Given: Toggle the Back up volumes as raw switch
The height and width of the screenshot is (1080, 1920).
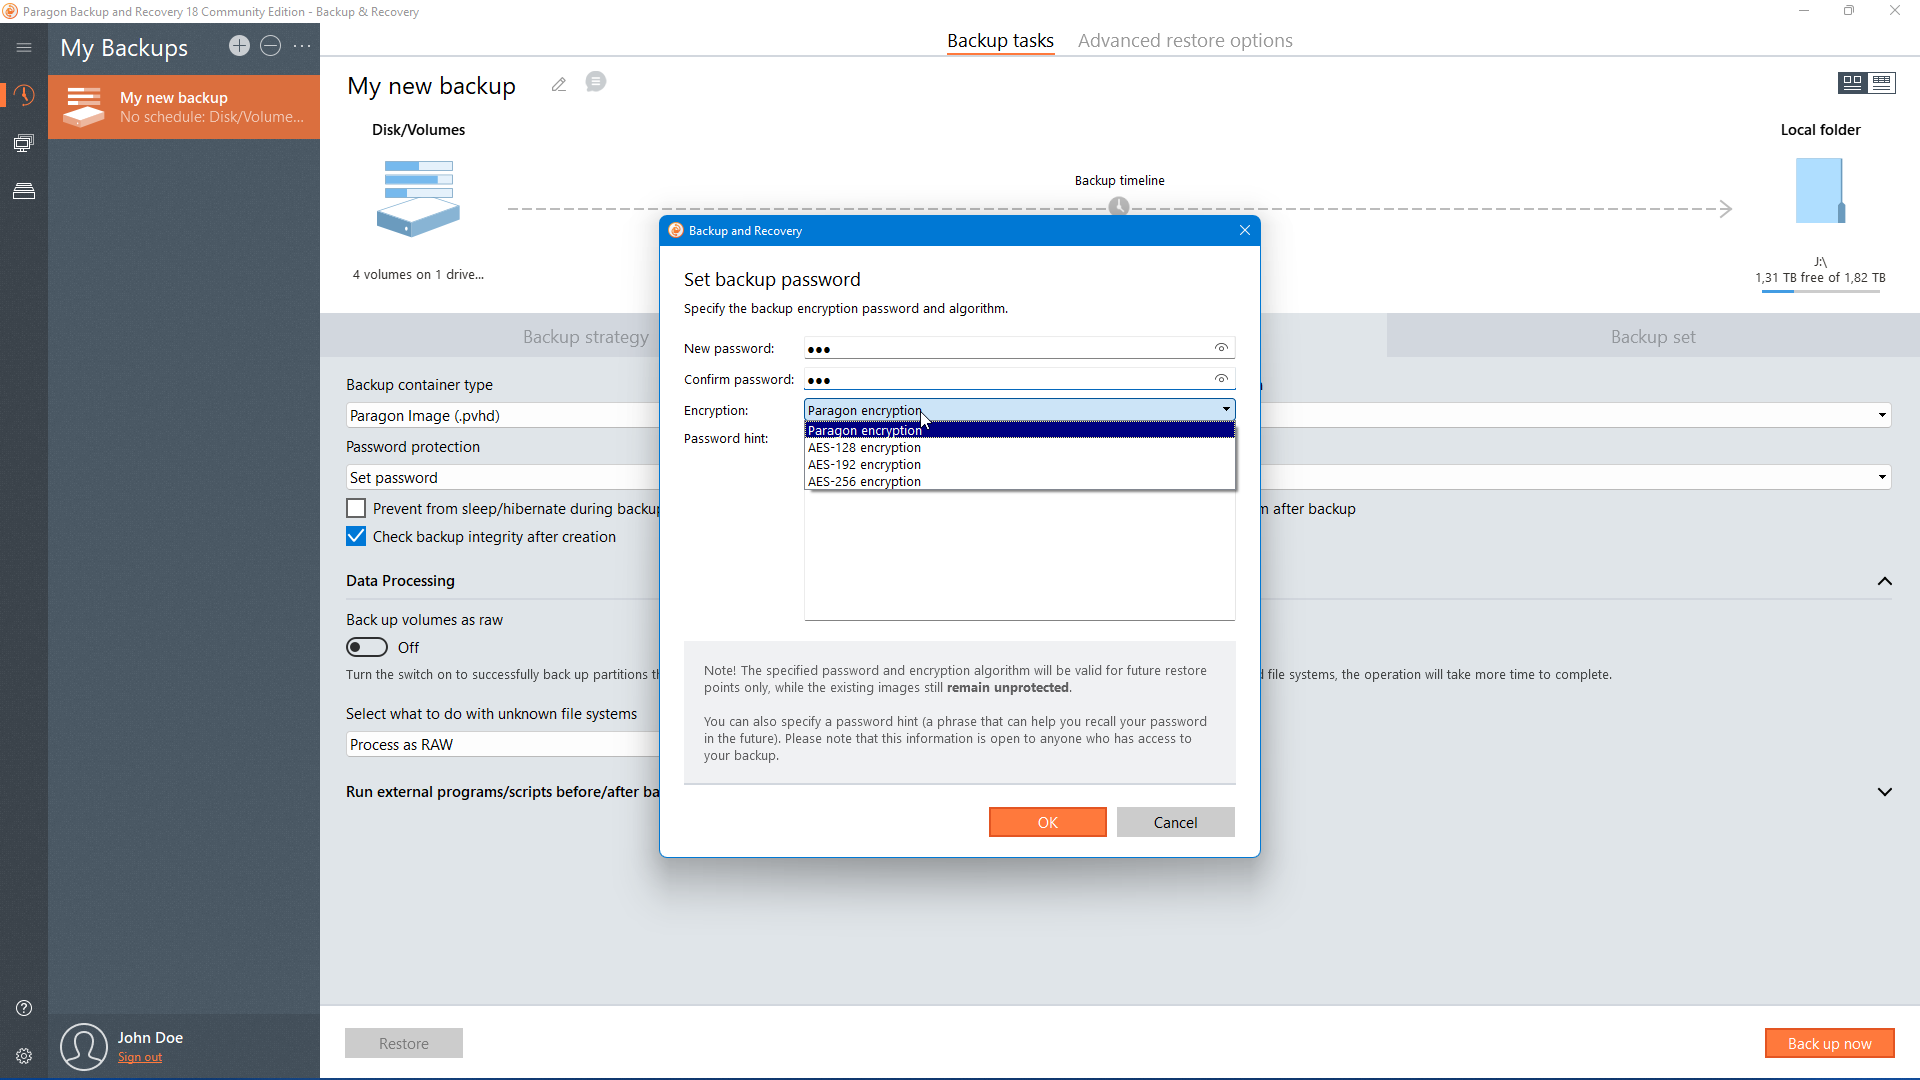Looking at the screenshot, I should tap(367, 647).
